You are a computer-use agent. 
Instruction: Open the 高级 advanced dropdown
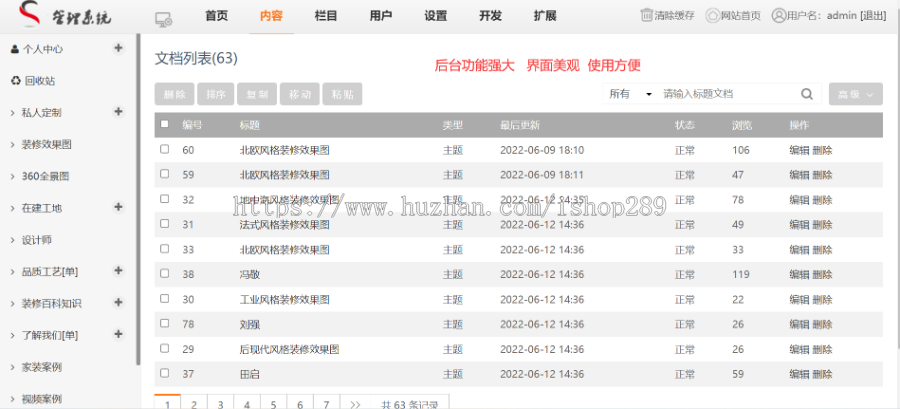coord(856,94)
